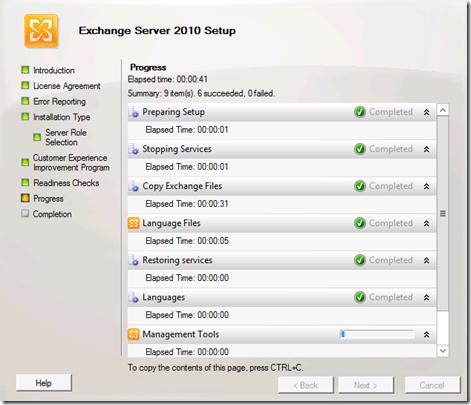The height and width of the screenshot is (405, 471).
Task: Click the Completed status for Languages
Action: click(391, 297)
